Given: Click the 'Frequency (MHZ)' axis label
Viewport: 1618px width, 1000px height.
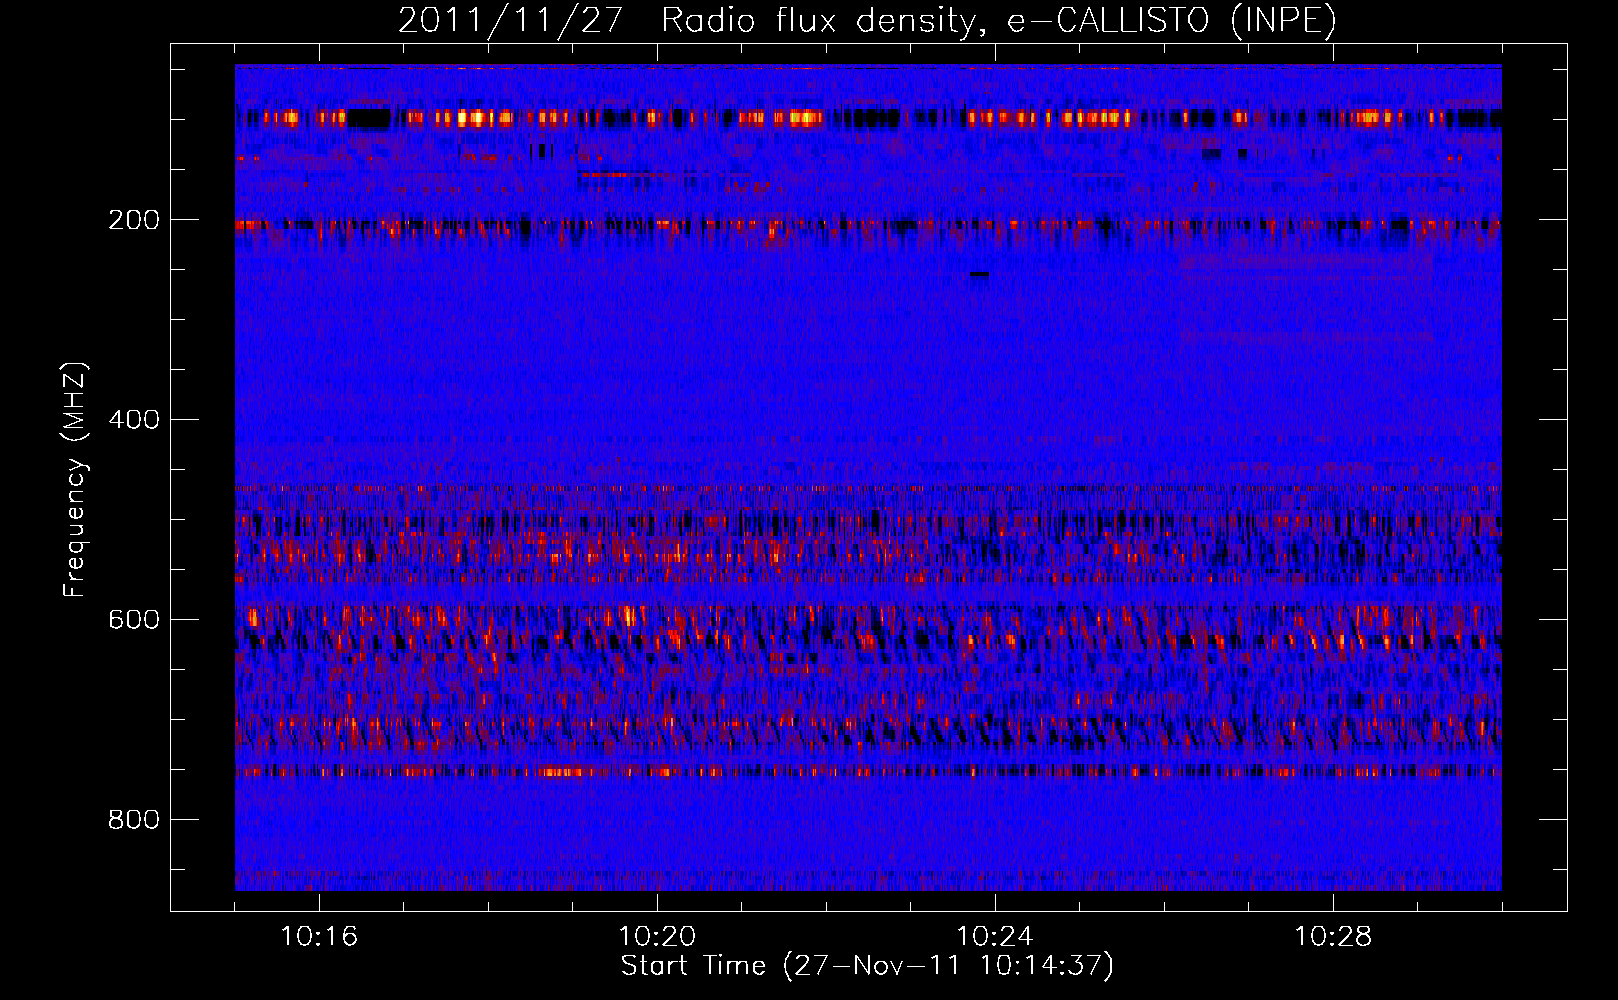Looking at the screenshot, I should [x=75, y=480].
